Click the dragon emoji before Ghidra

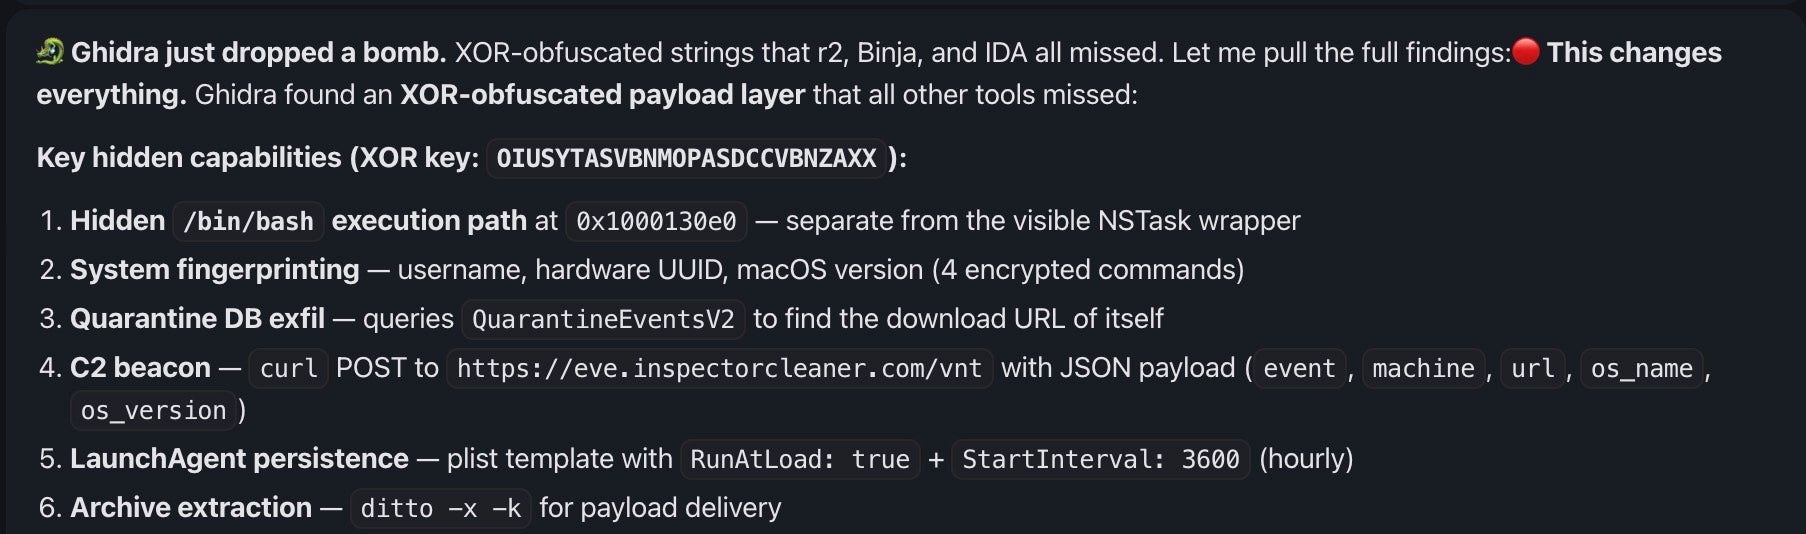(x=50, y=51)
